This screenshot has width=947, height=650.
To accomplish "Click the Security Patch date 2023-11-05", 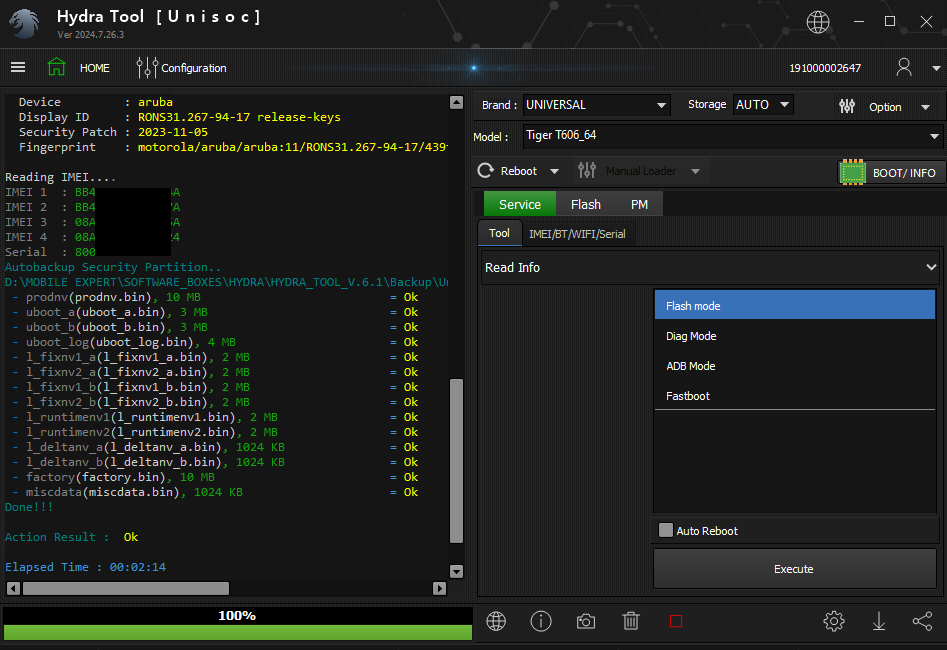I will tap(173, 132).
